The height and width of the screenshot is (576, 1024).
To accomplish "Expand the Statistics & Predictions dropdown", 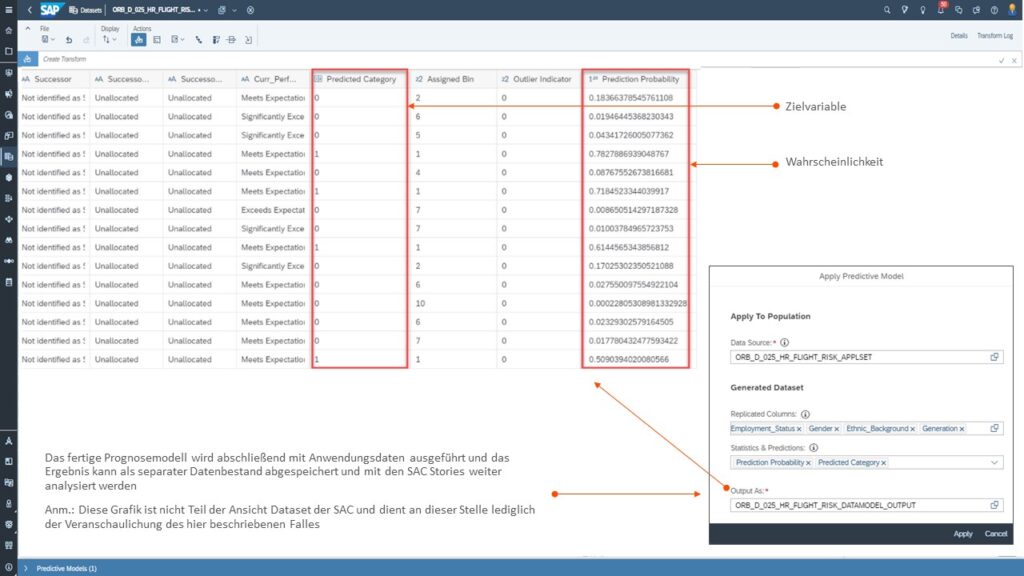I will pyautogui.click(x=994, y=462).
